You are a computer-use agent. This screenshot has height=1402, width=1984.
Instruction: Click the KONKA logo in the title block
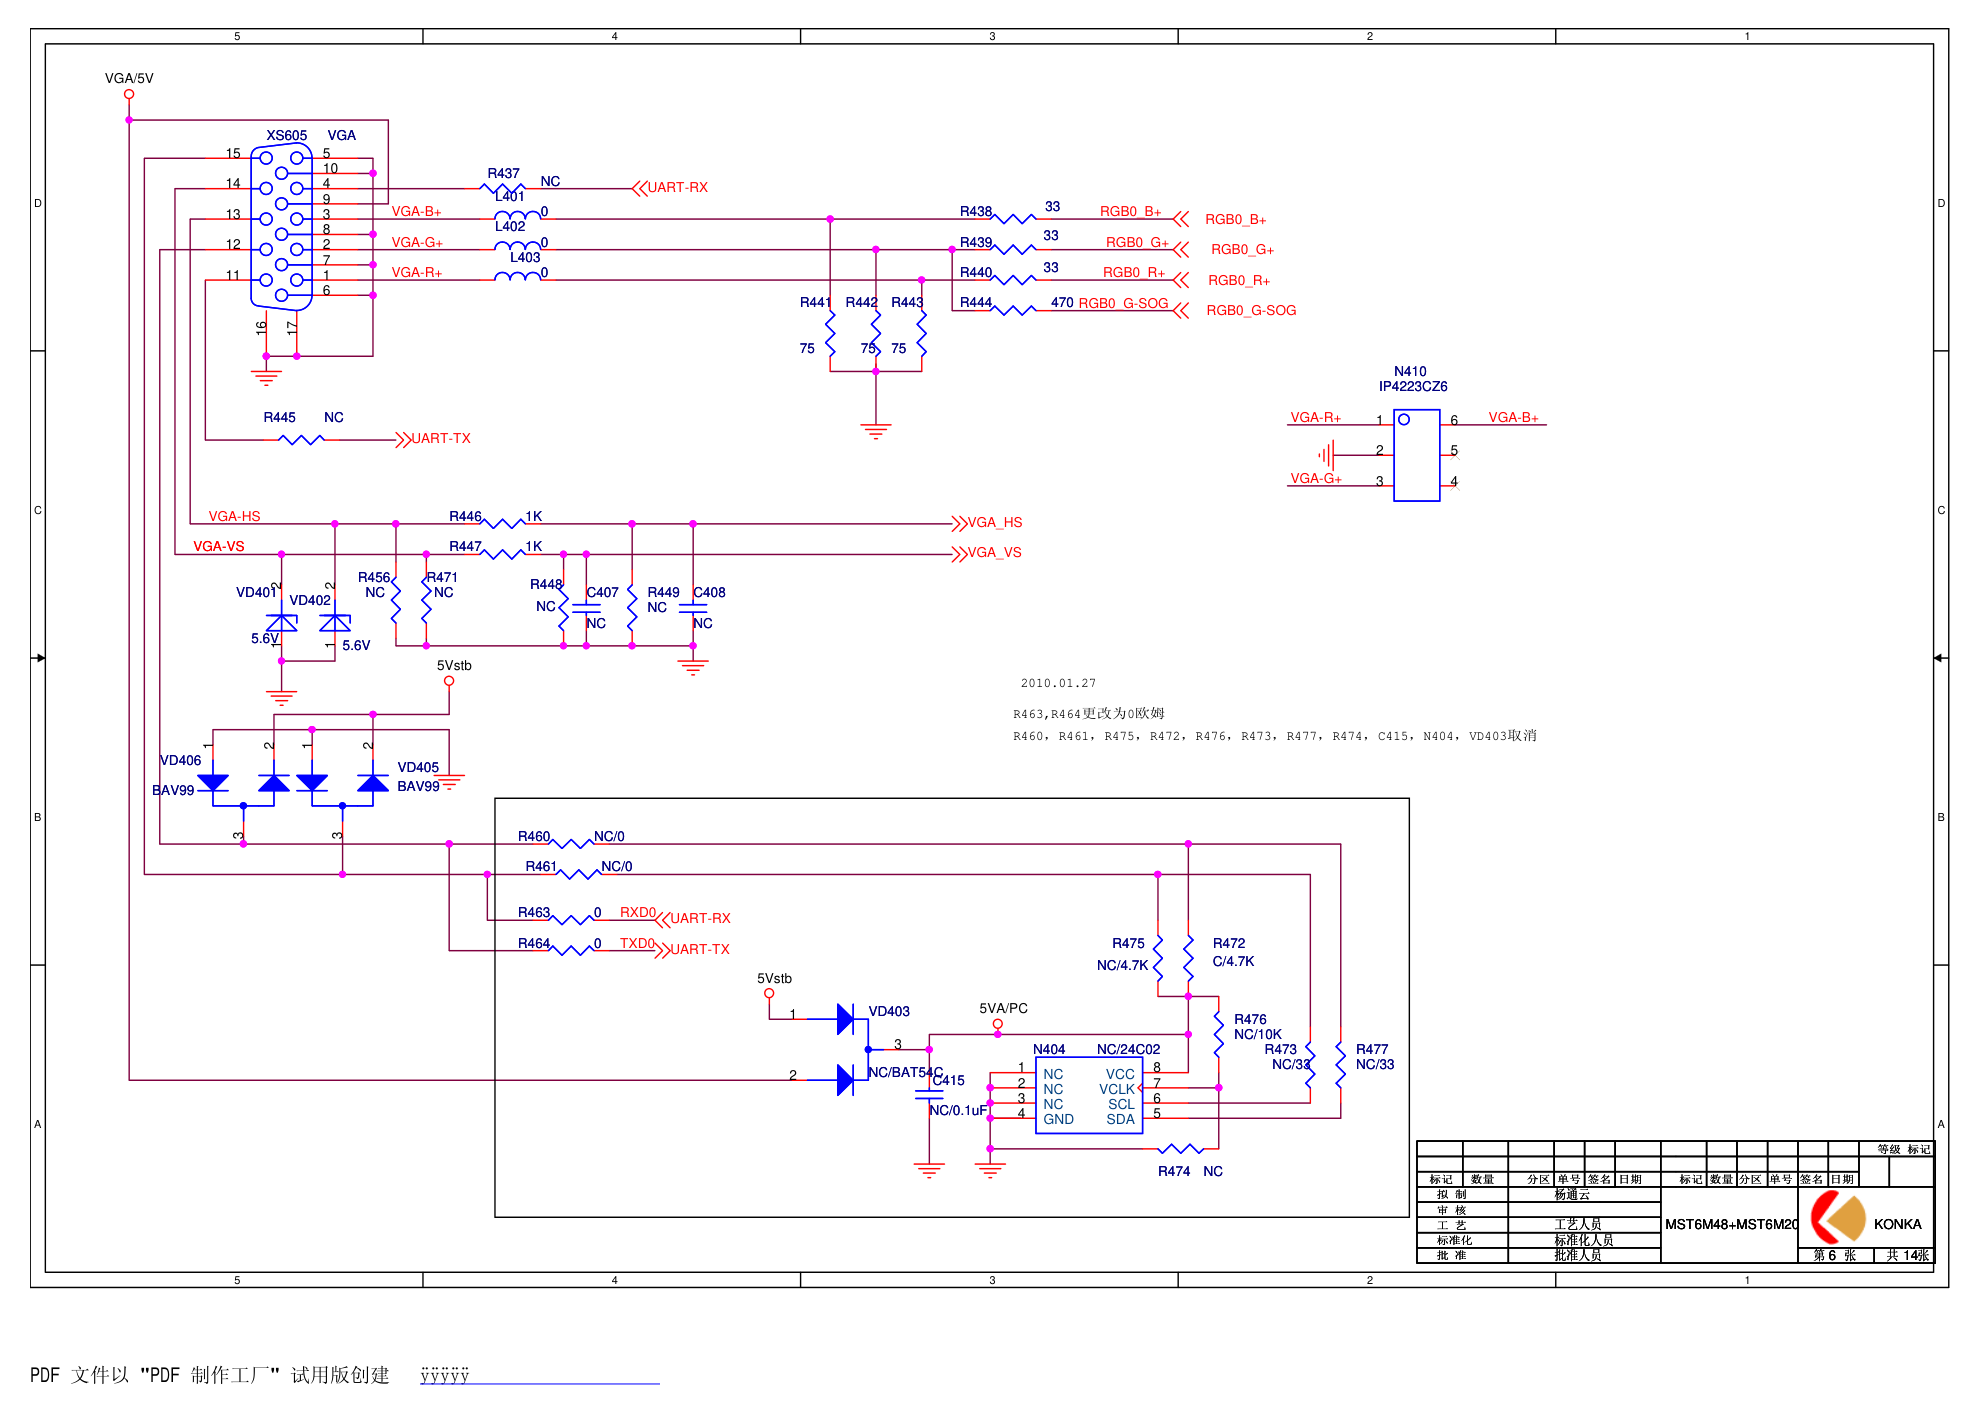pyautogui.click(x=1838, y=1217)
